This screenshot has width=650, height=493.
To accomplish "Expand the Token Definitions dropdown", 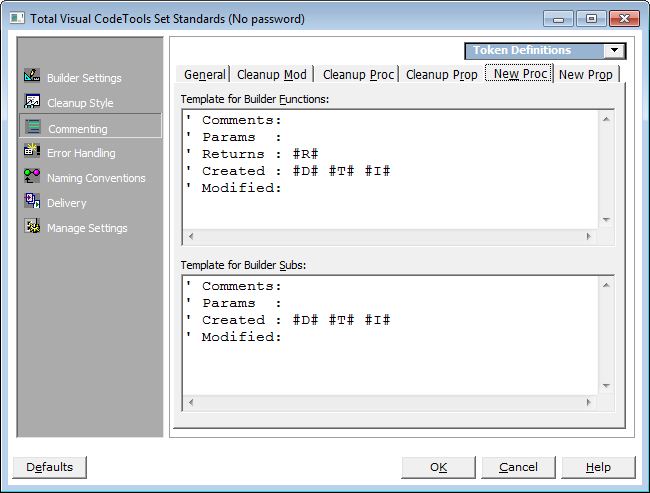I will point(614,51).
